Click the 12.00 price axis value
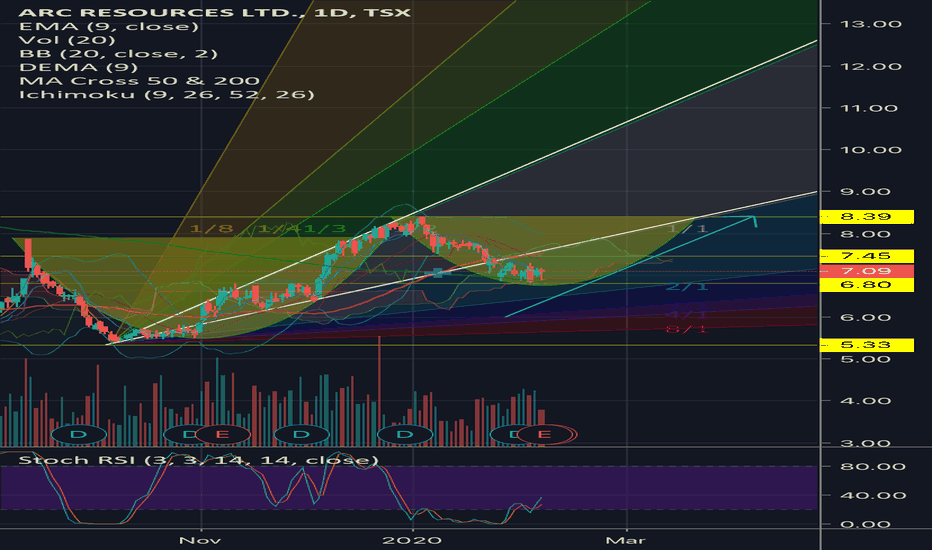Viewport: 932px width, 550px height. [x=871, y=66]
